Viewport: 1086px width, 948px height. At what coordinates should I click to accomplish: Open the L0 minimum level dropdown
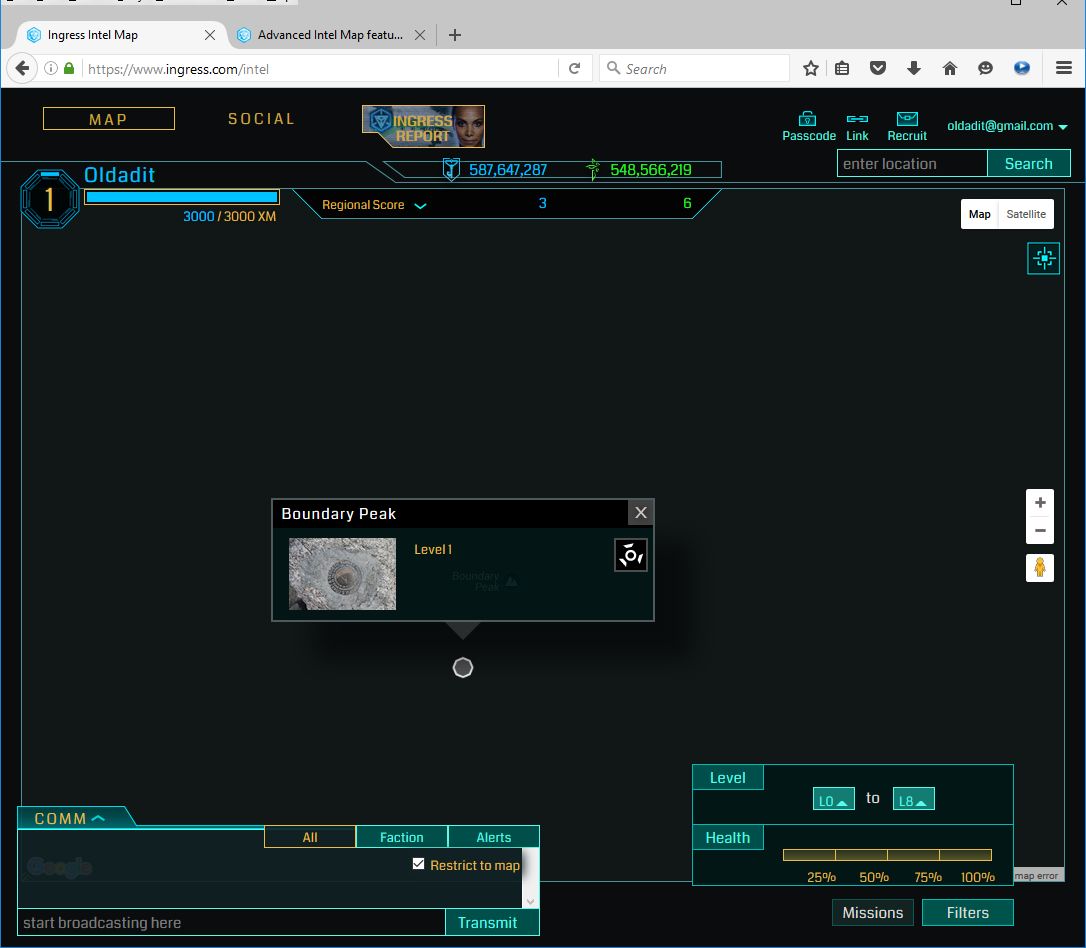pos(833,800)
